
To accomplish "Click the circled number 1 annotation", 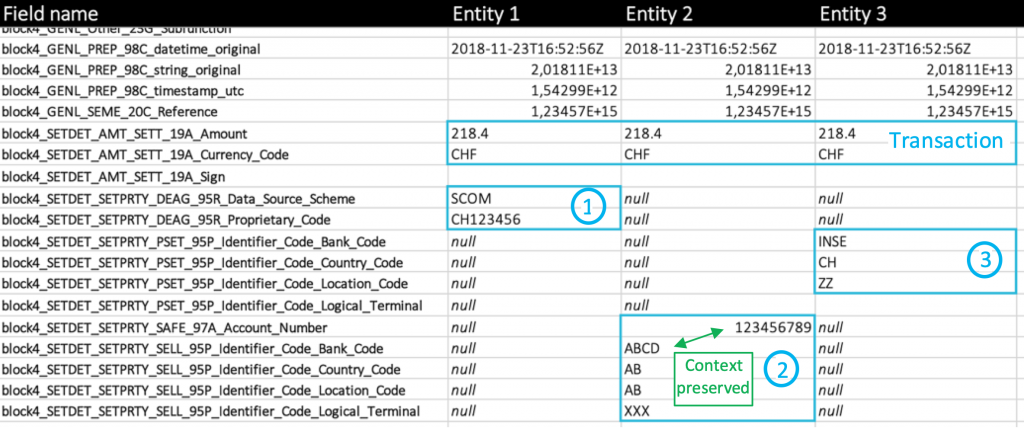I will [x=586, y=207].
